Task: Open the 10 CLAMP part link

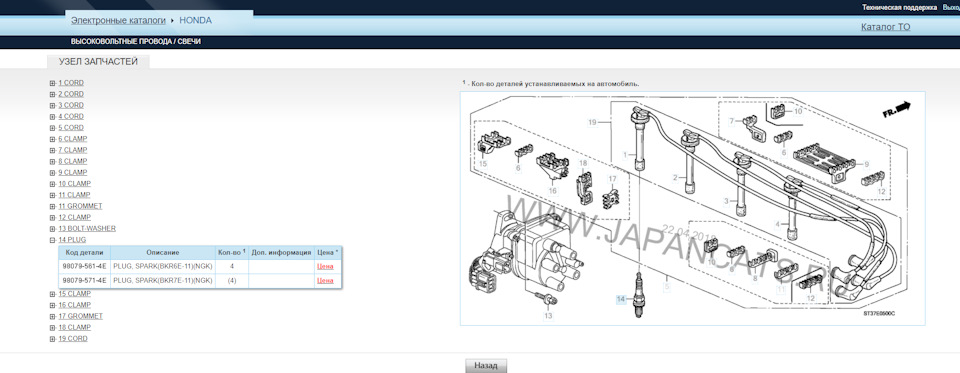Action: (75, 184)
